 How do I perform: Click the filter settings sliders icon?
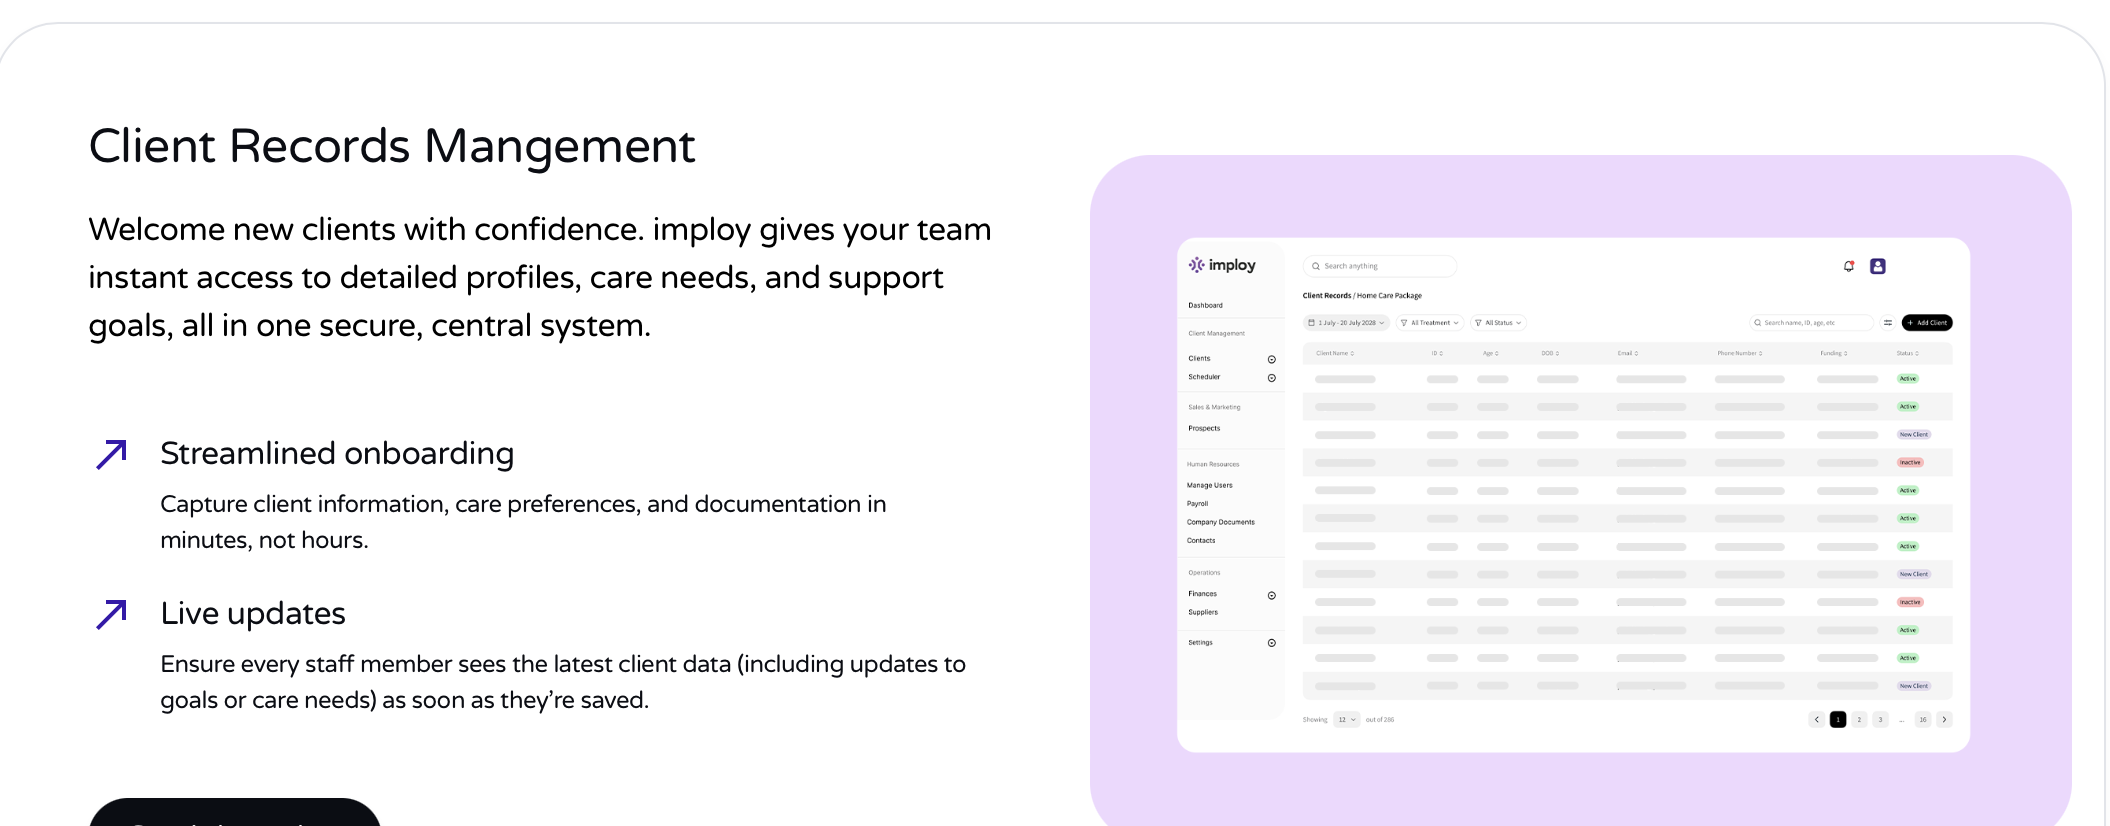(x=1888, y=323)
